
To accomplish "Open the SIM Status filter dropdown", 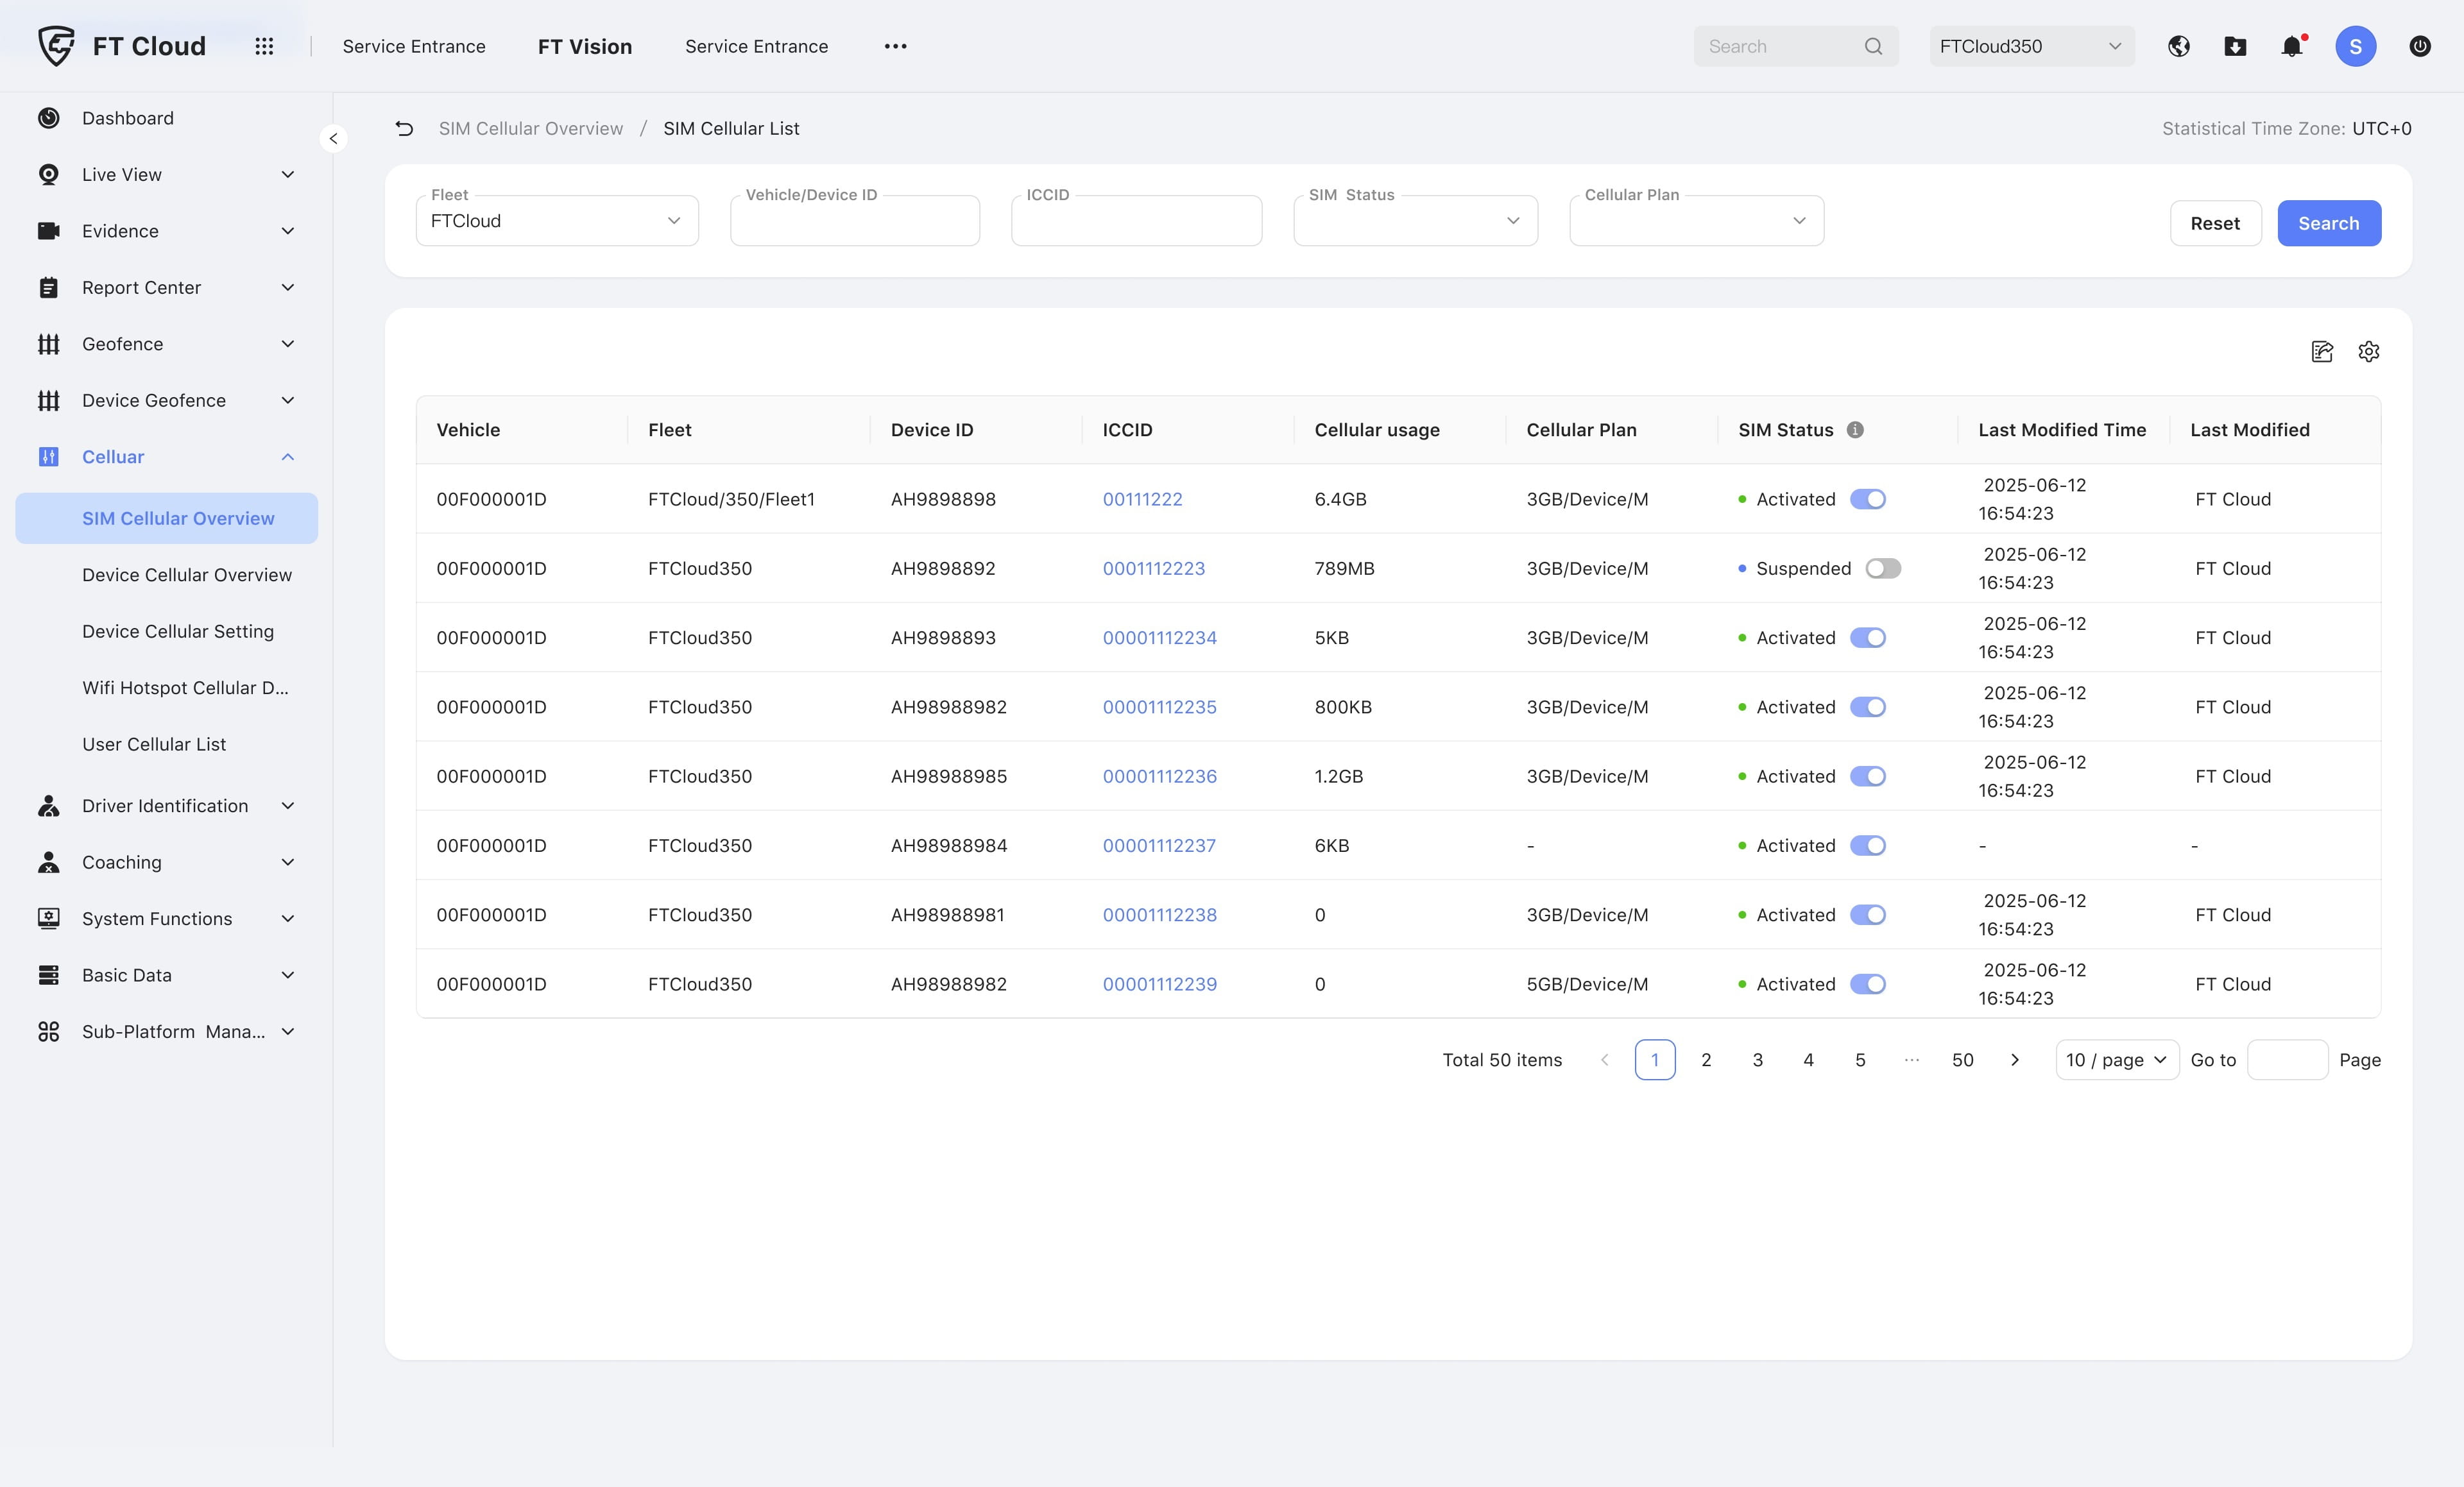I will click(x=1414, y=220).
